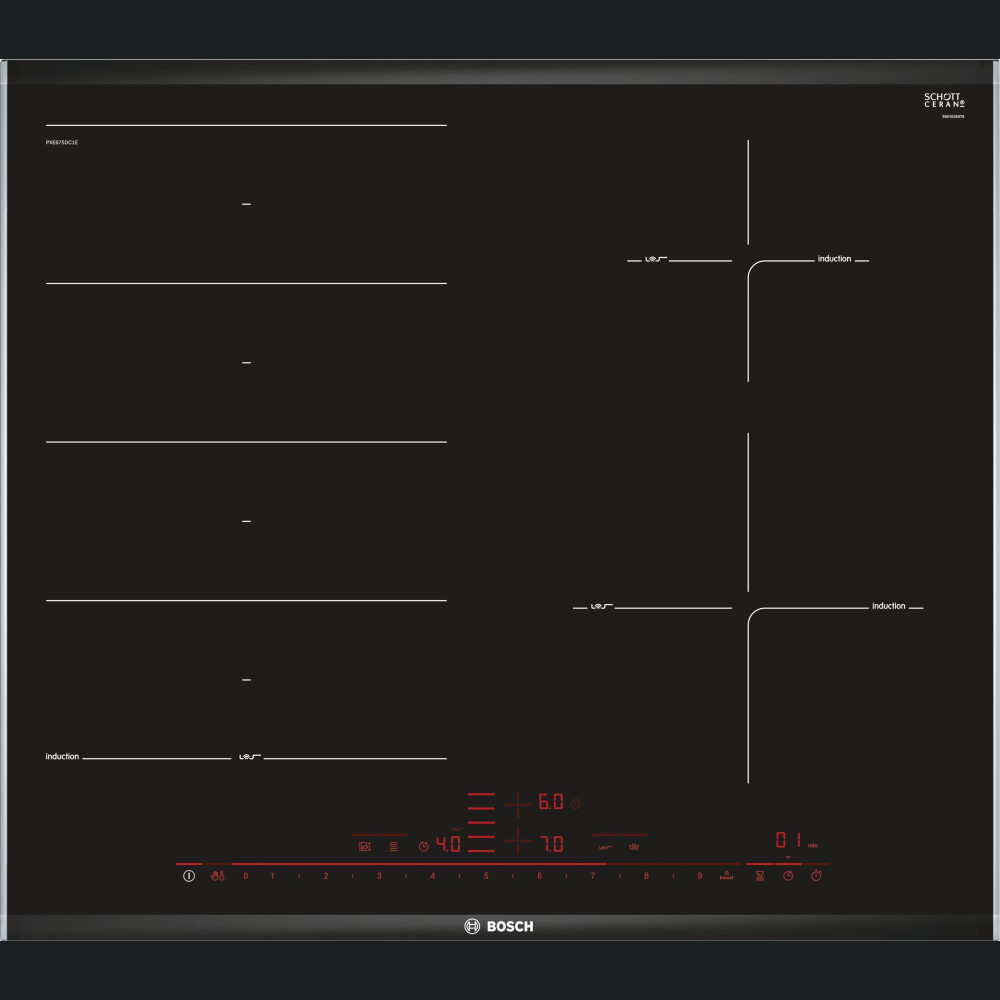Viewport: 1000px width, 1000px height.
Task: Set power level 7 on the slider
Action: (x=592, y=876)
